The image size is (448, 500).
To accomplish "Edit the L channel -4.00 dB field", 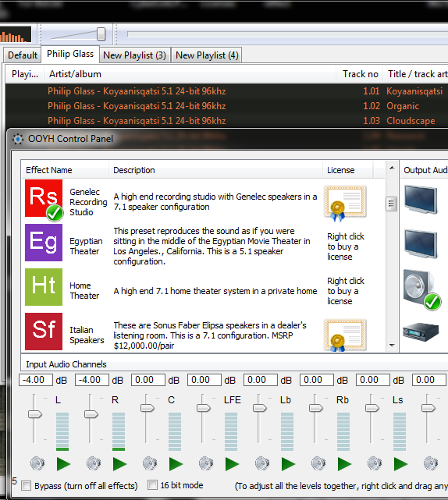I will (x=36, y=380).
